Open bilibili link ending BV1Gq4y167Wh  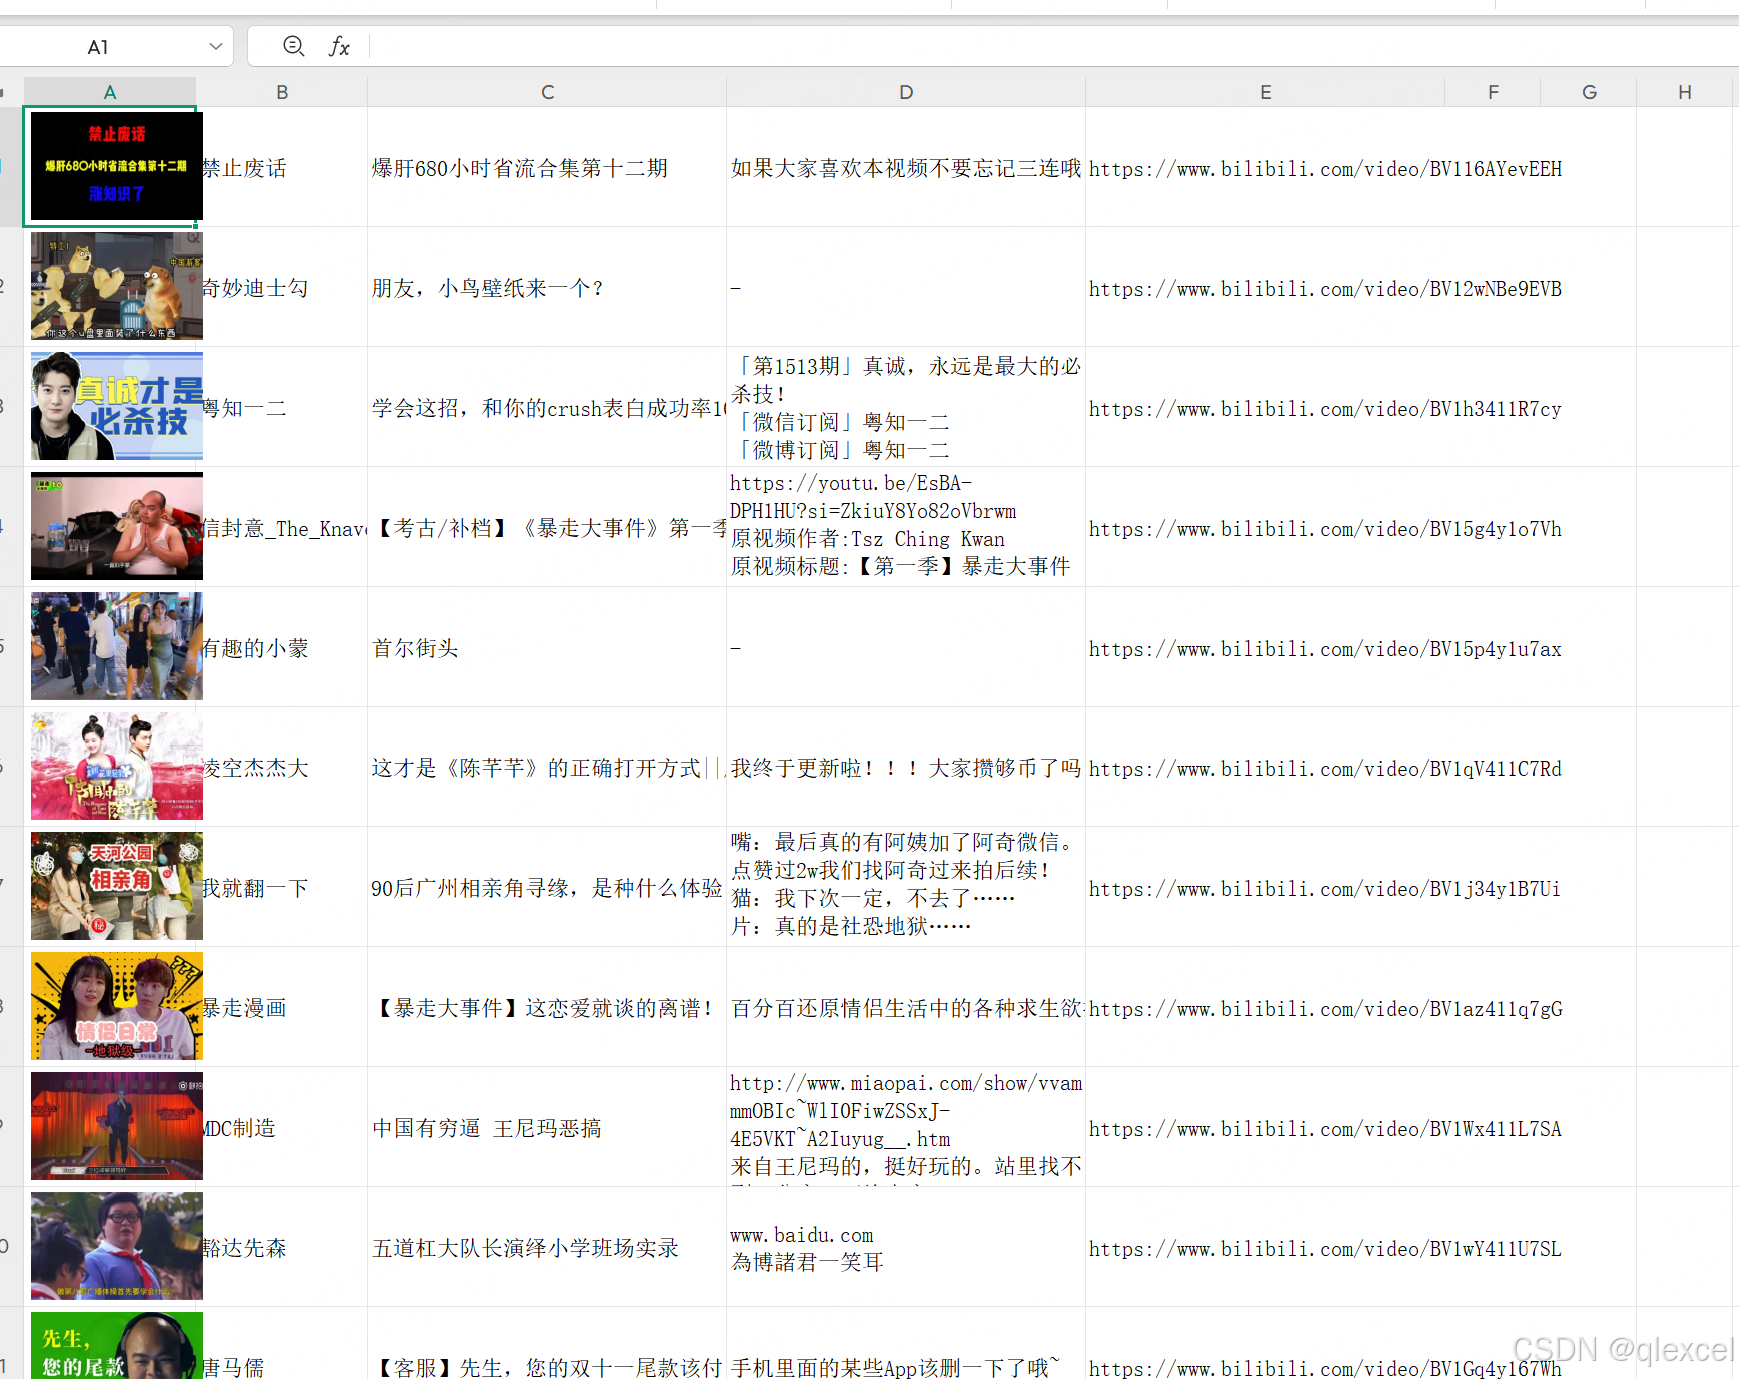click(x=1325, y=1368)
